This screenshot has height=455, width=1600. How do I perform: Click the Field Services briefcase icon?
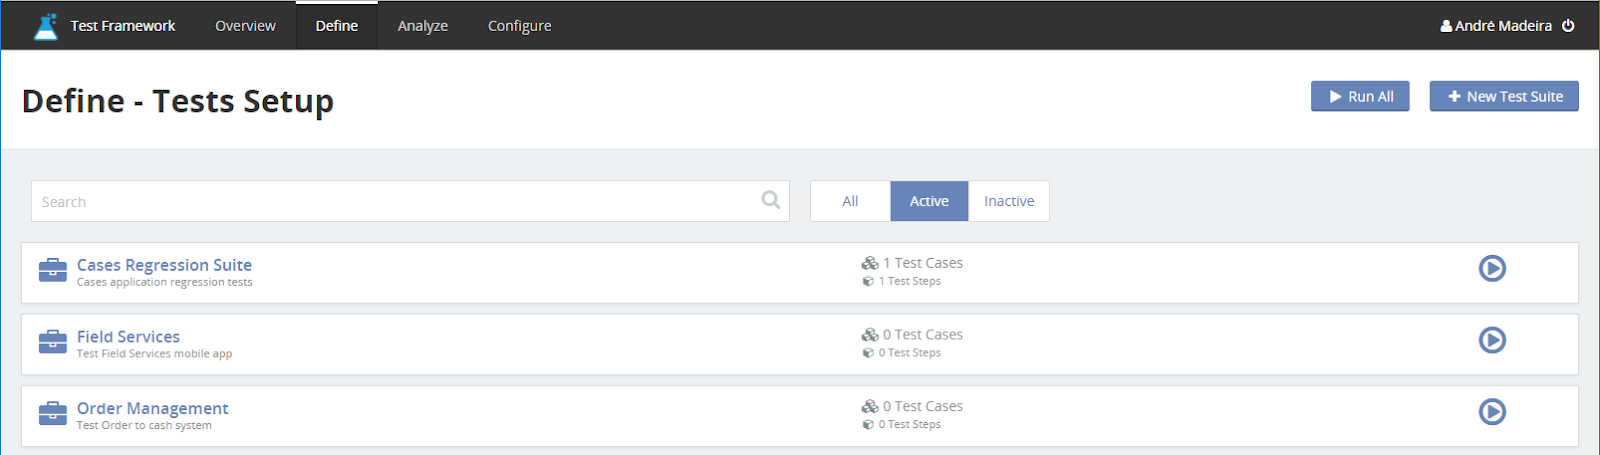(x=53, y=342)
